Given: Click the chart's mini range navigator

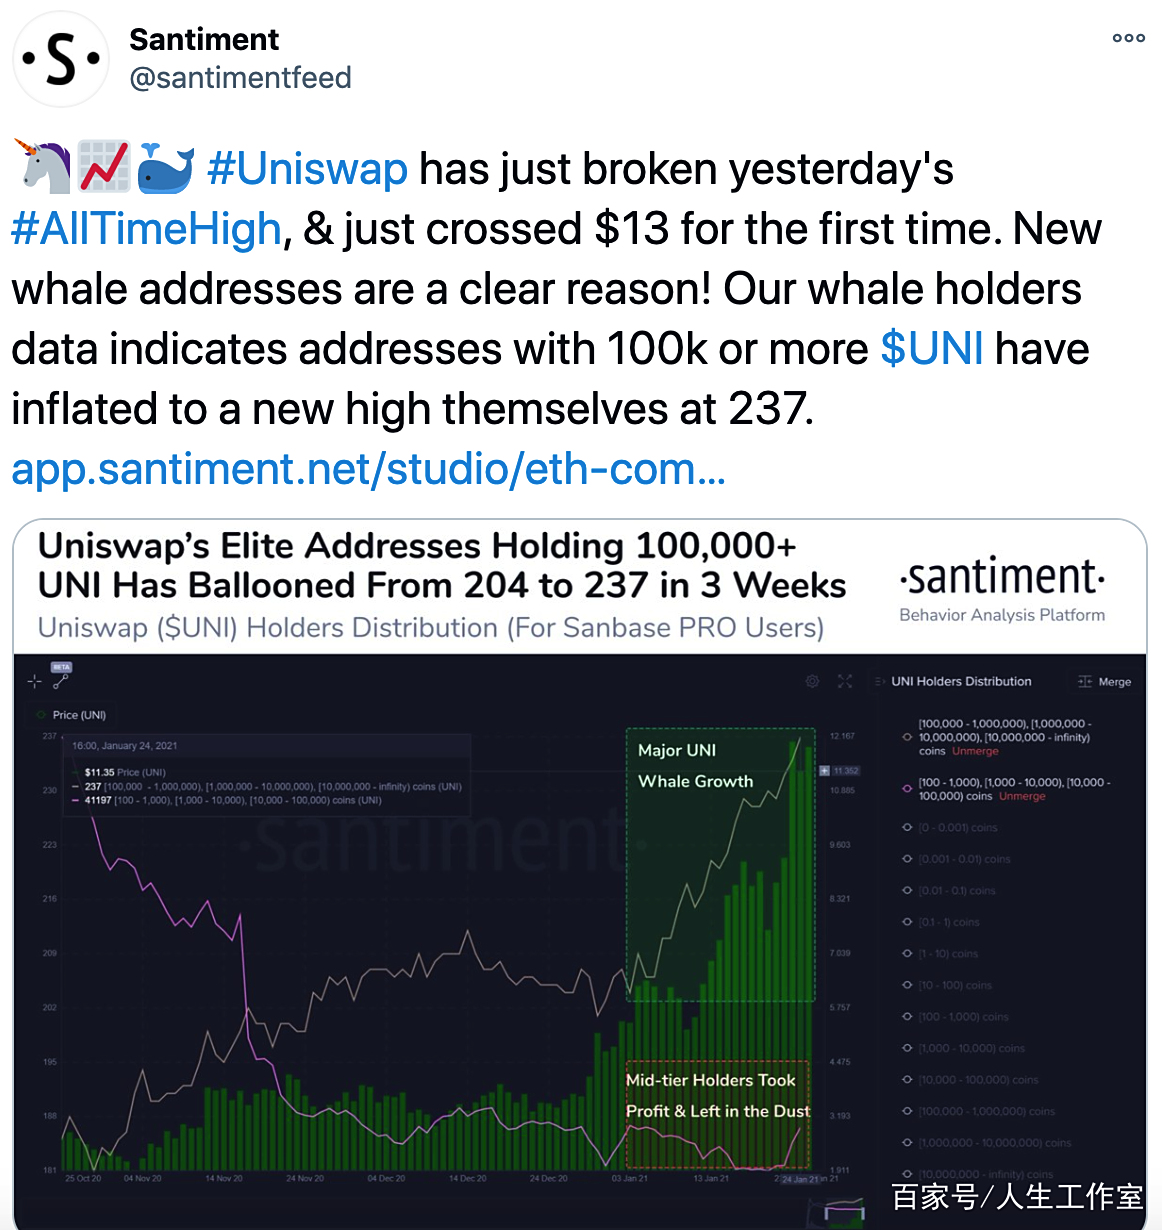Looking at the screenshot, I should (842, 1212).
